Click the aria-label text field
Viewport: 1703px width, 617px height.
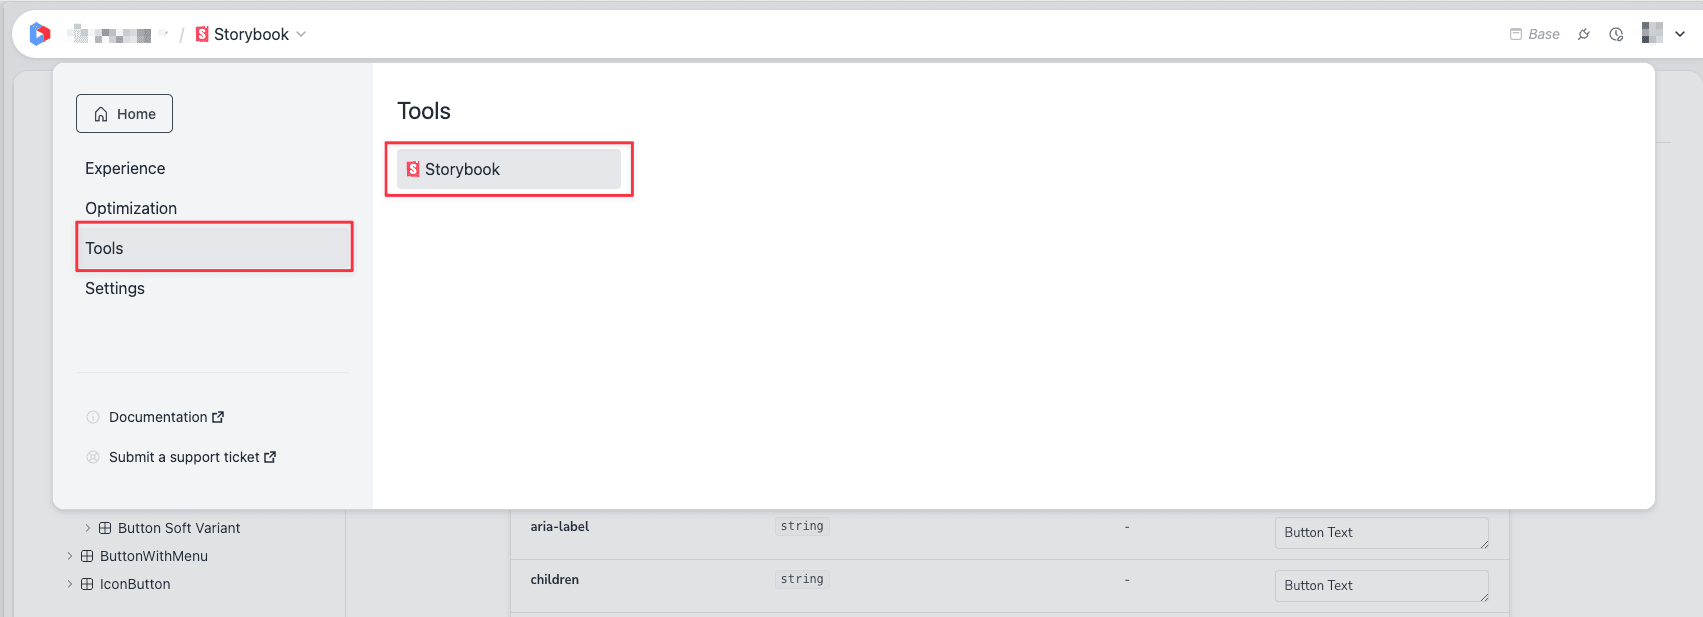[x=1382, y=533]
